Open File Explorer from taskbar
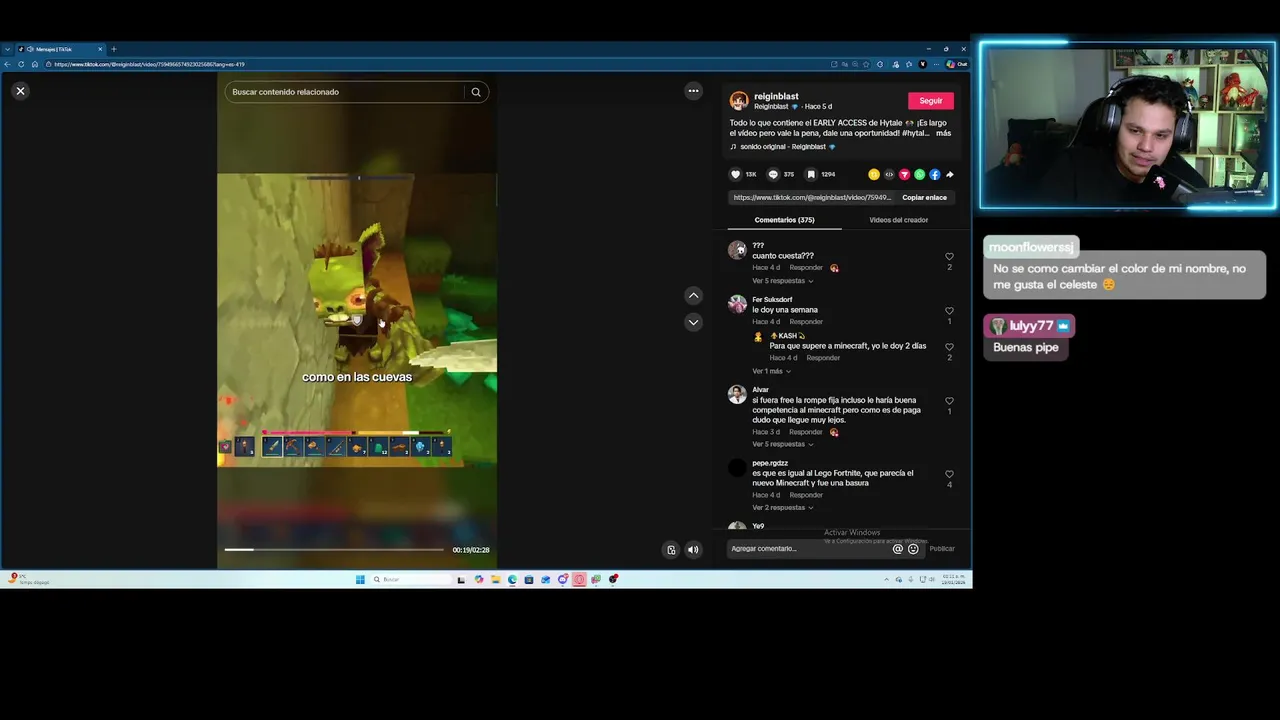This screenshot has height=720, width=1280. 495,579
